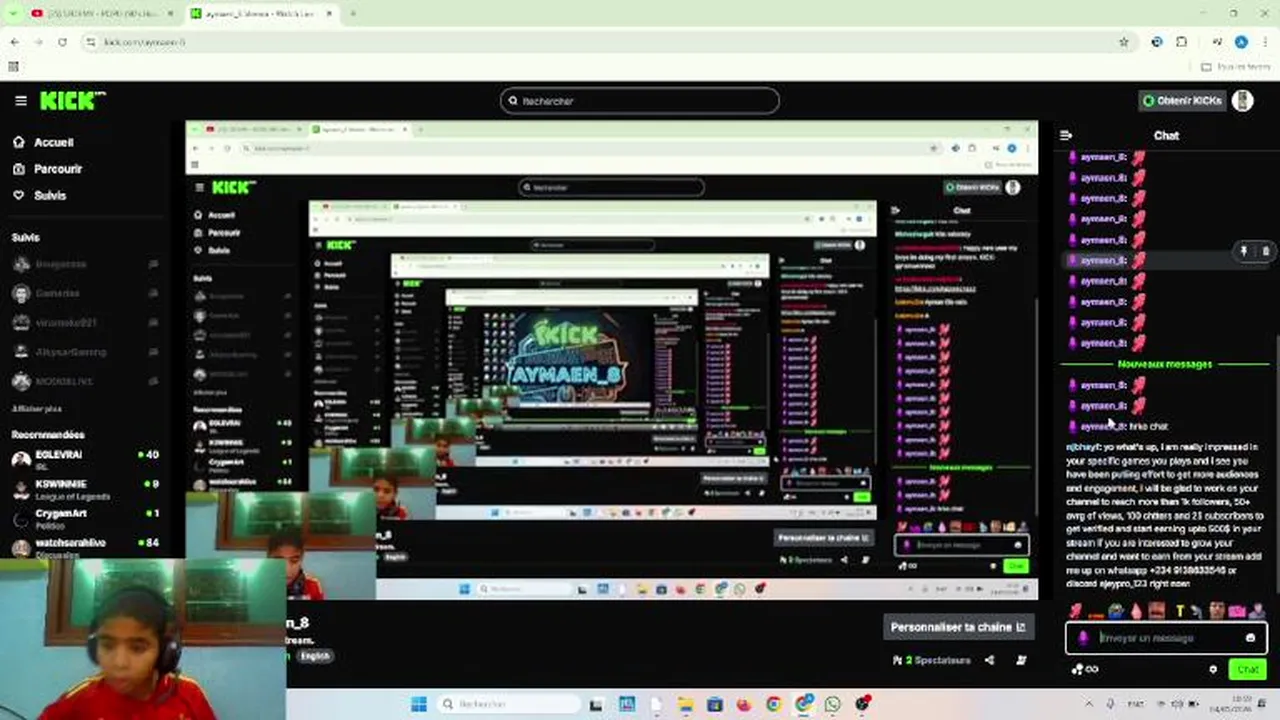
Task: Focus the Rechercher search field on Kick
Action: pyautogui.click(x=640, y=101)
